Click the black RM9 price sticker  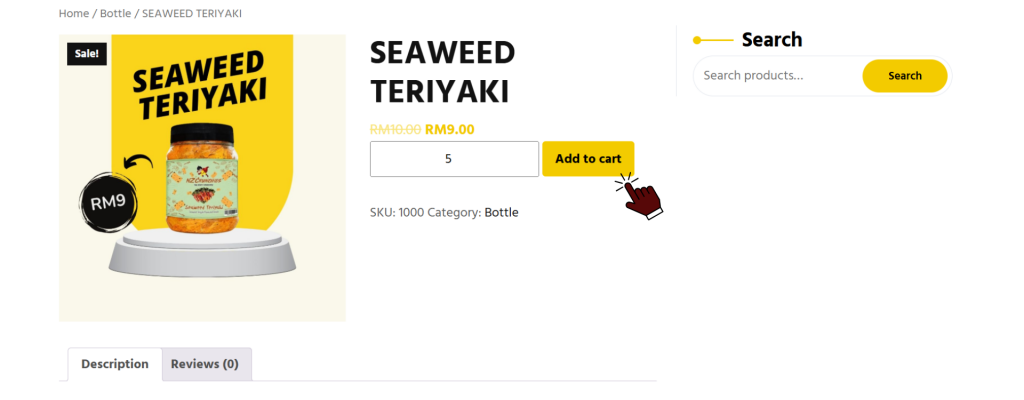click(x=108, y=204)
